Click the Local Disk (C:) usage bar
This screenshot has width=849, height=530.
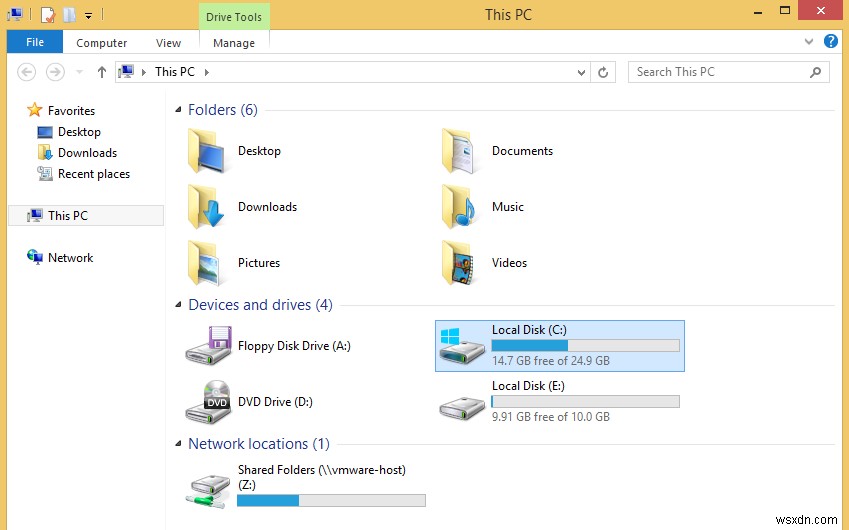pyautogui.click(x=585, y=345)
